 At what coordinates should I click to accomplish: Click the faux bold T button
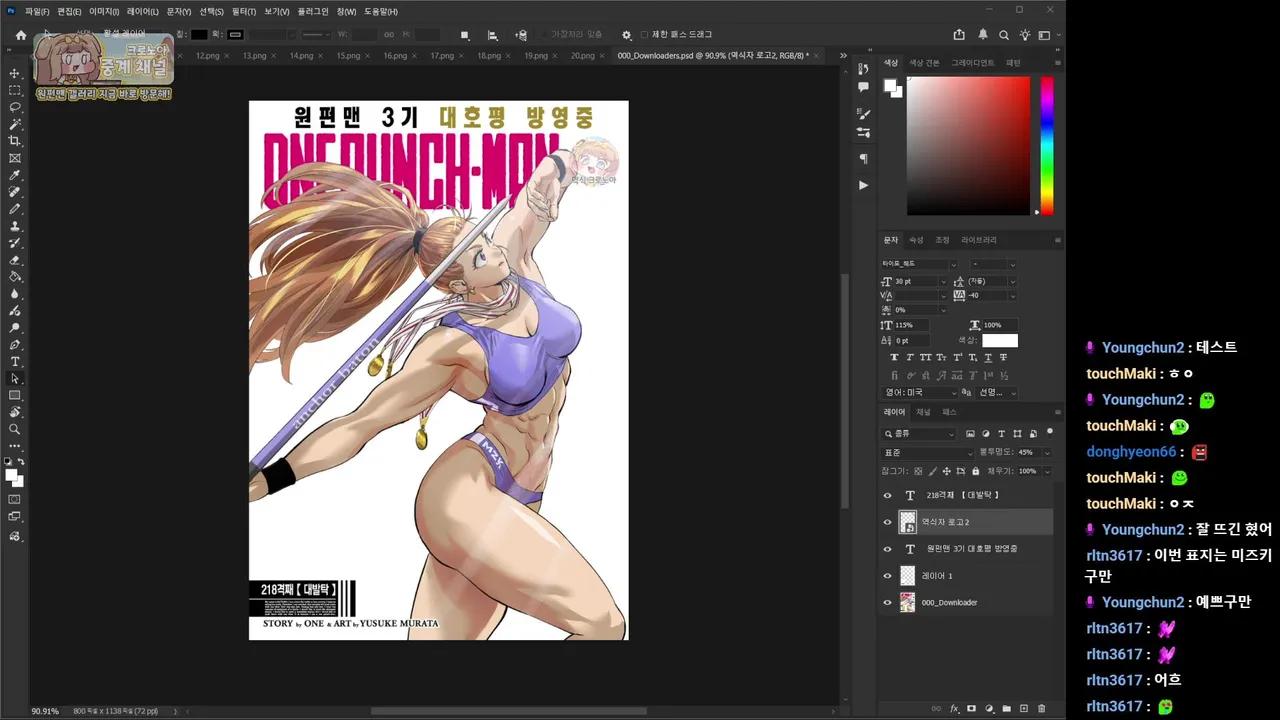pyautogui.click(x=895, y=357)
